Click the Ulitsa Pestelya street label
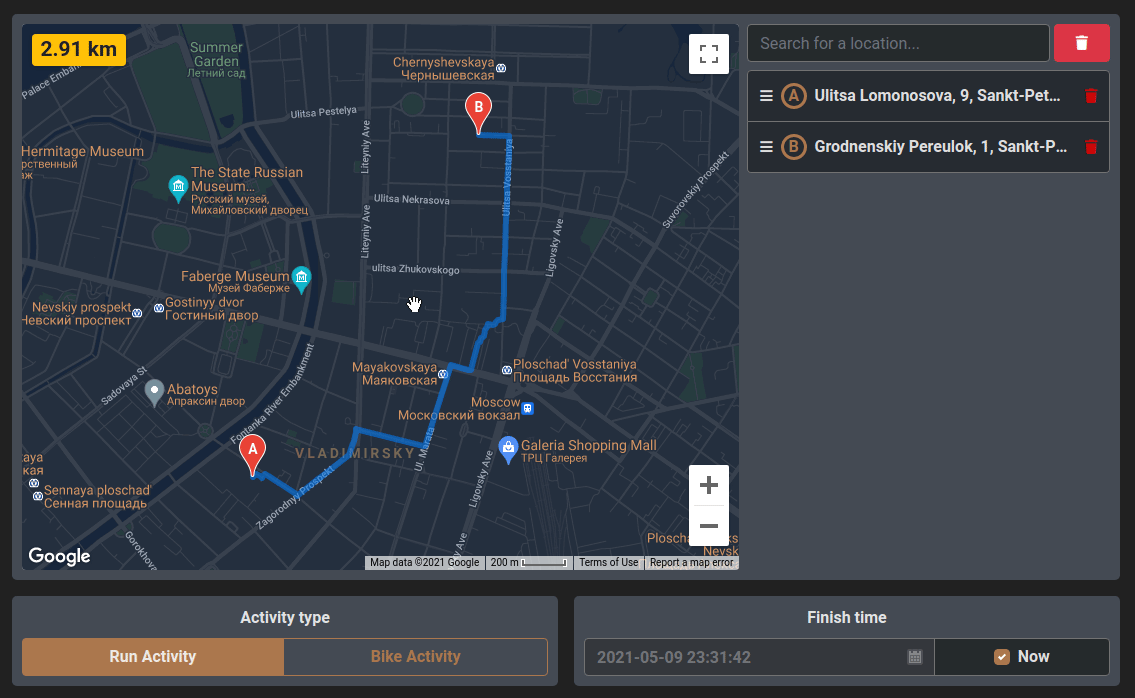The image size is (1135, 698). coord(324,112)
